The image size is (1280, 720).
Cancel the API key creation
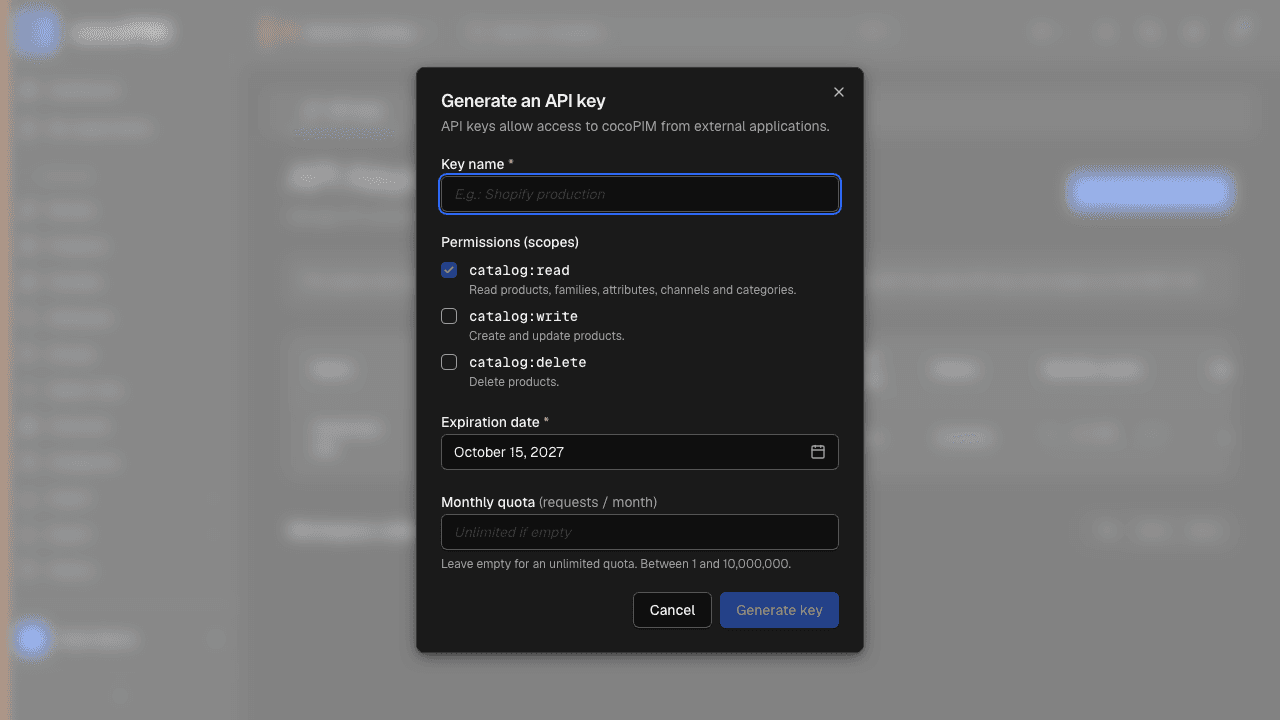click(x=672, y=610)
